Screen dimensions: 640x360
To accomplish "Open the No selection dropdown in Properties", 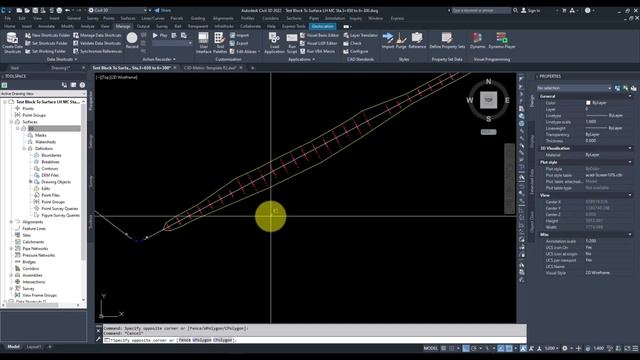I will pos(574,88).
